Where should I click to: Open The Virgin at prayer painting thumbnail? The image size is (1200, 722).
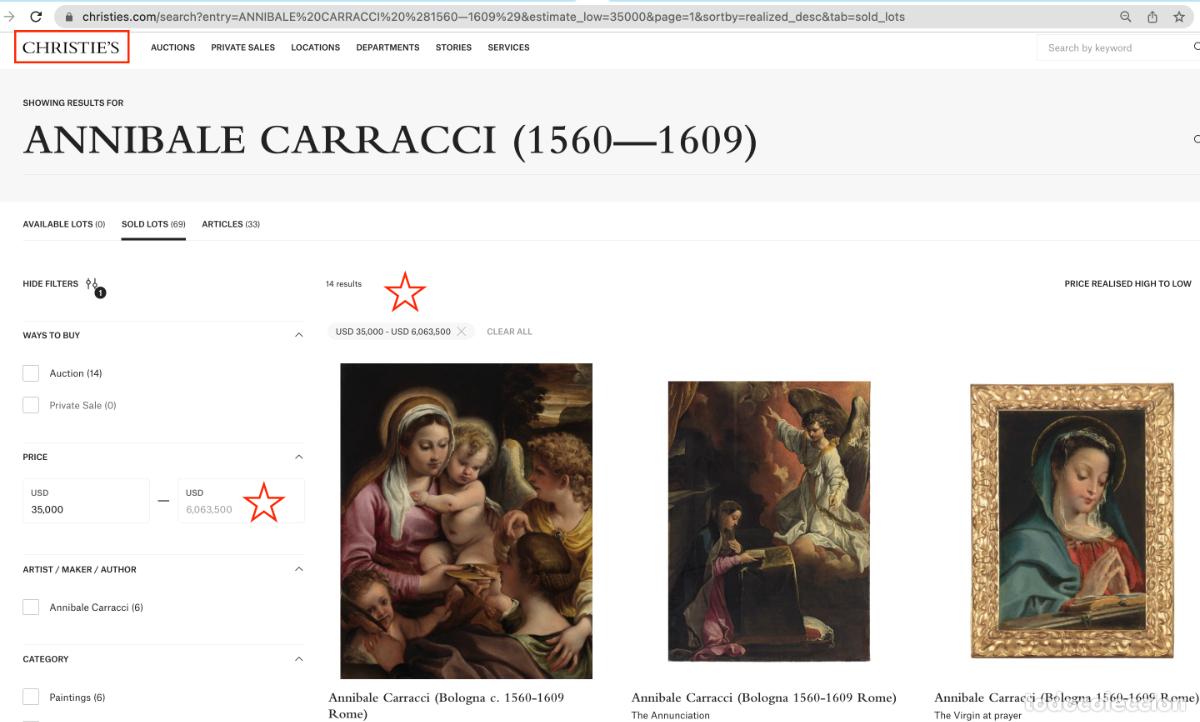[1071, 521]
